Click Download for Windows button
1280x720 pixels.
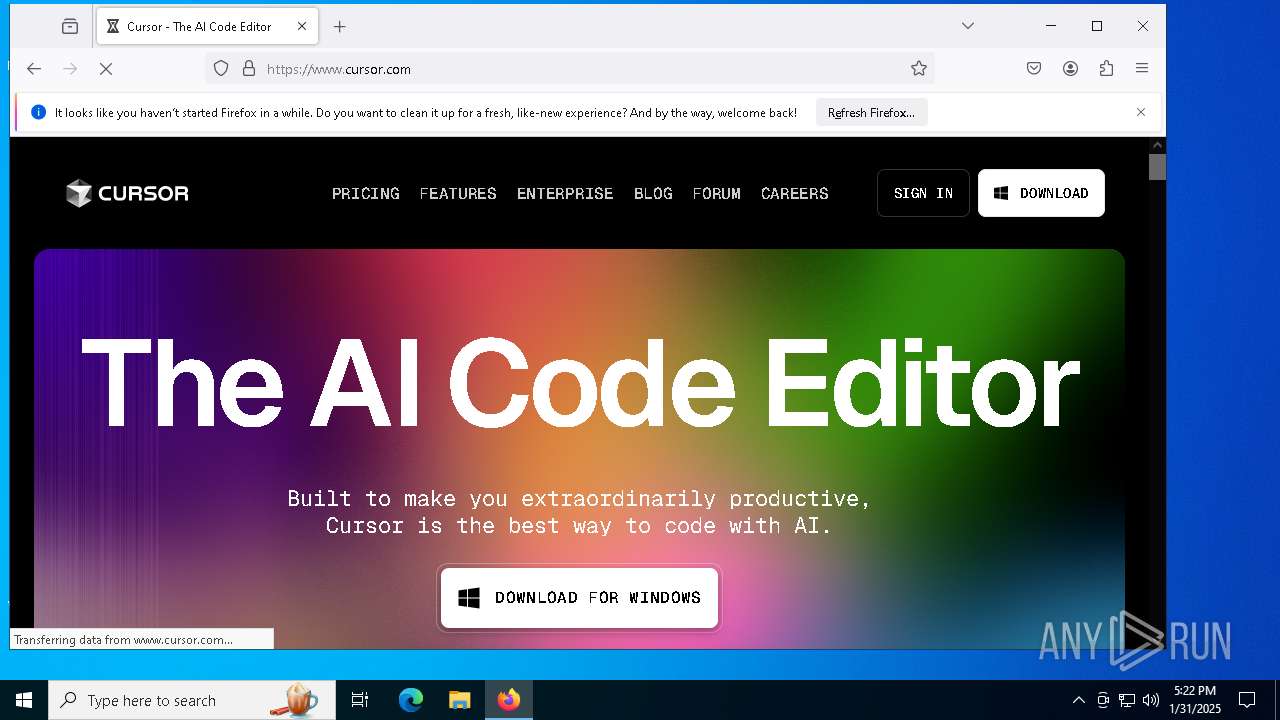[x=579, y=598]
